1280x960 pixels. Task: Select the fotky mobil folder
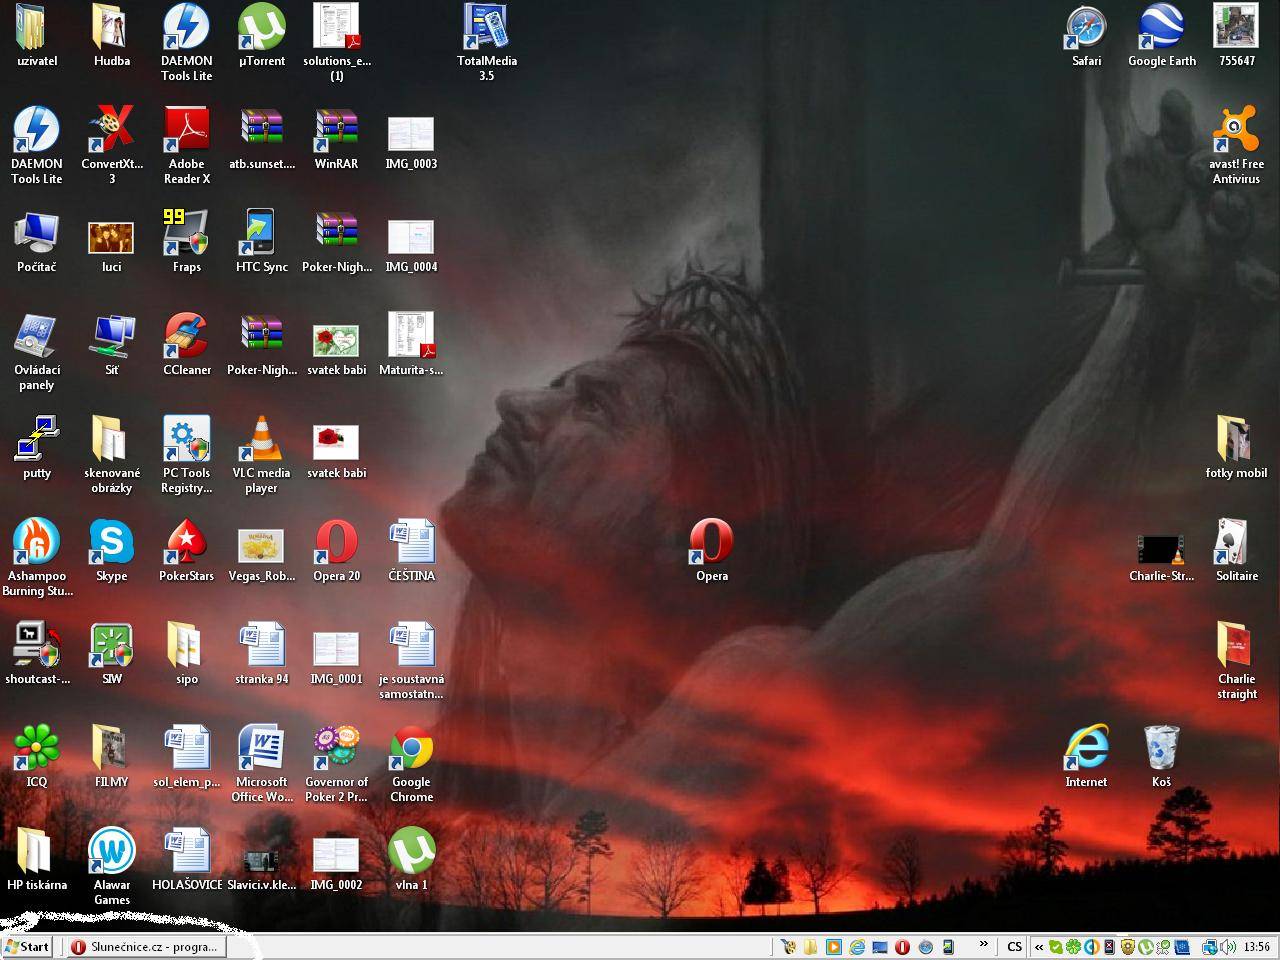point(1236,447)
